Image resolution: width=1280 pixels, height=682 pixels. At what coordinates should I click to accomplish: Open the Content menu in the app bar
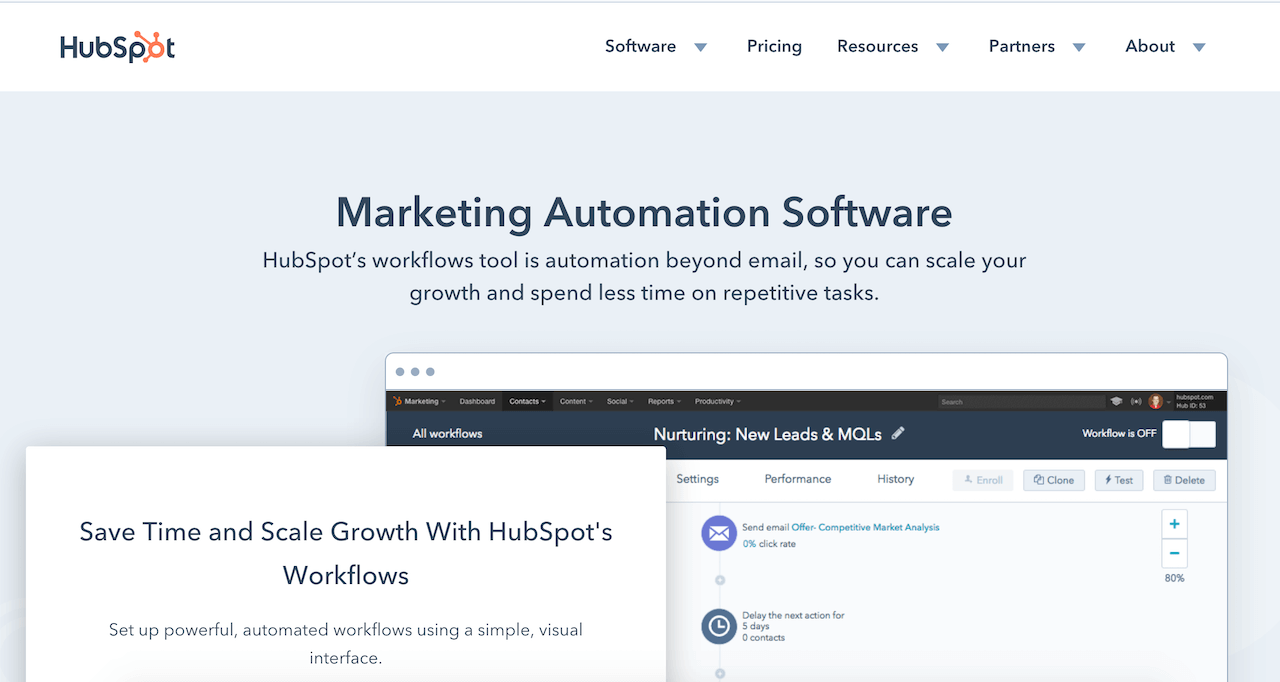click(576, 401)
